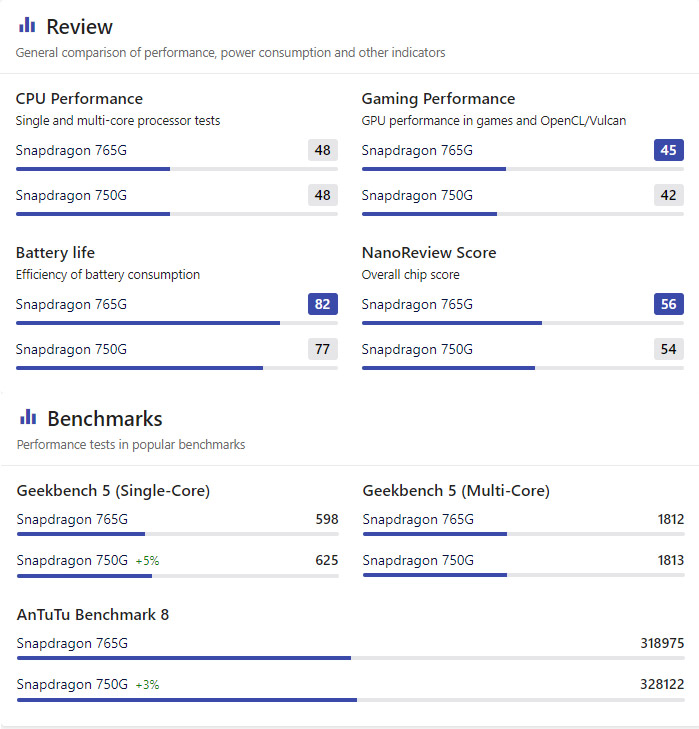Click the bar-chart icon beside Benchmarks
The height and width of the screenshot is (729, 699).
point(28,417)
